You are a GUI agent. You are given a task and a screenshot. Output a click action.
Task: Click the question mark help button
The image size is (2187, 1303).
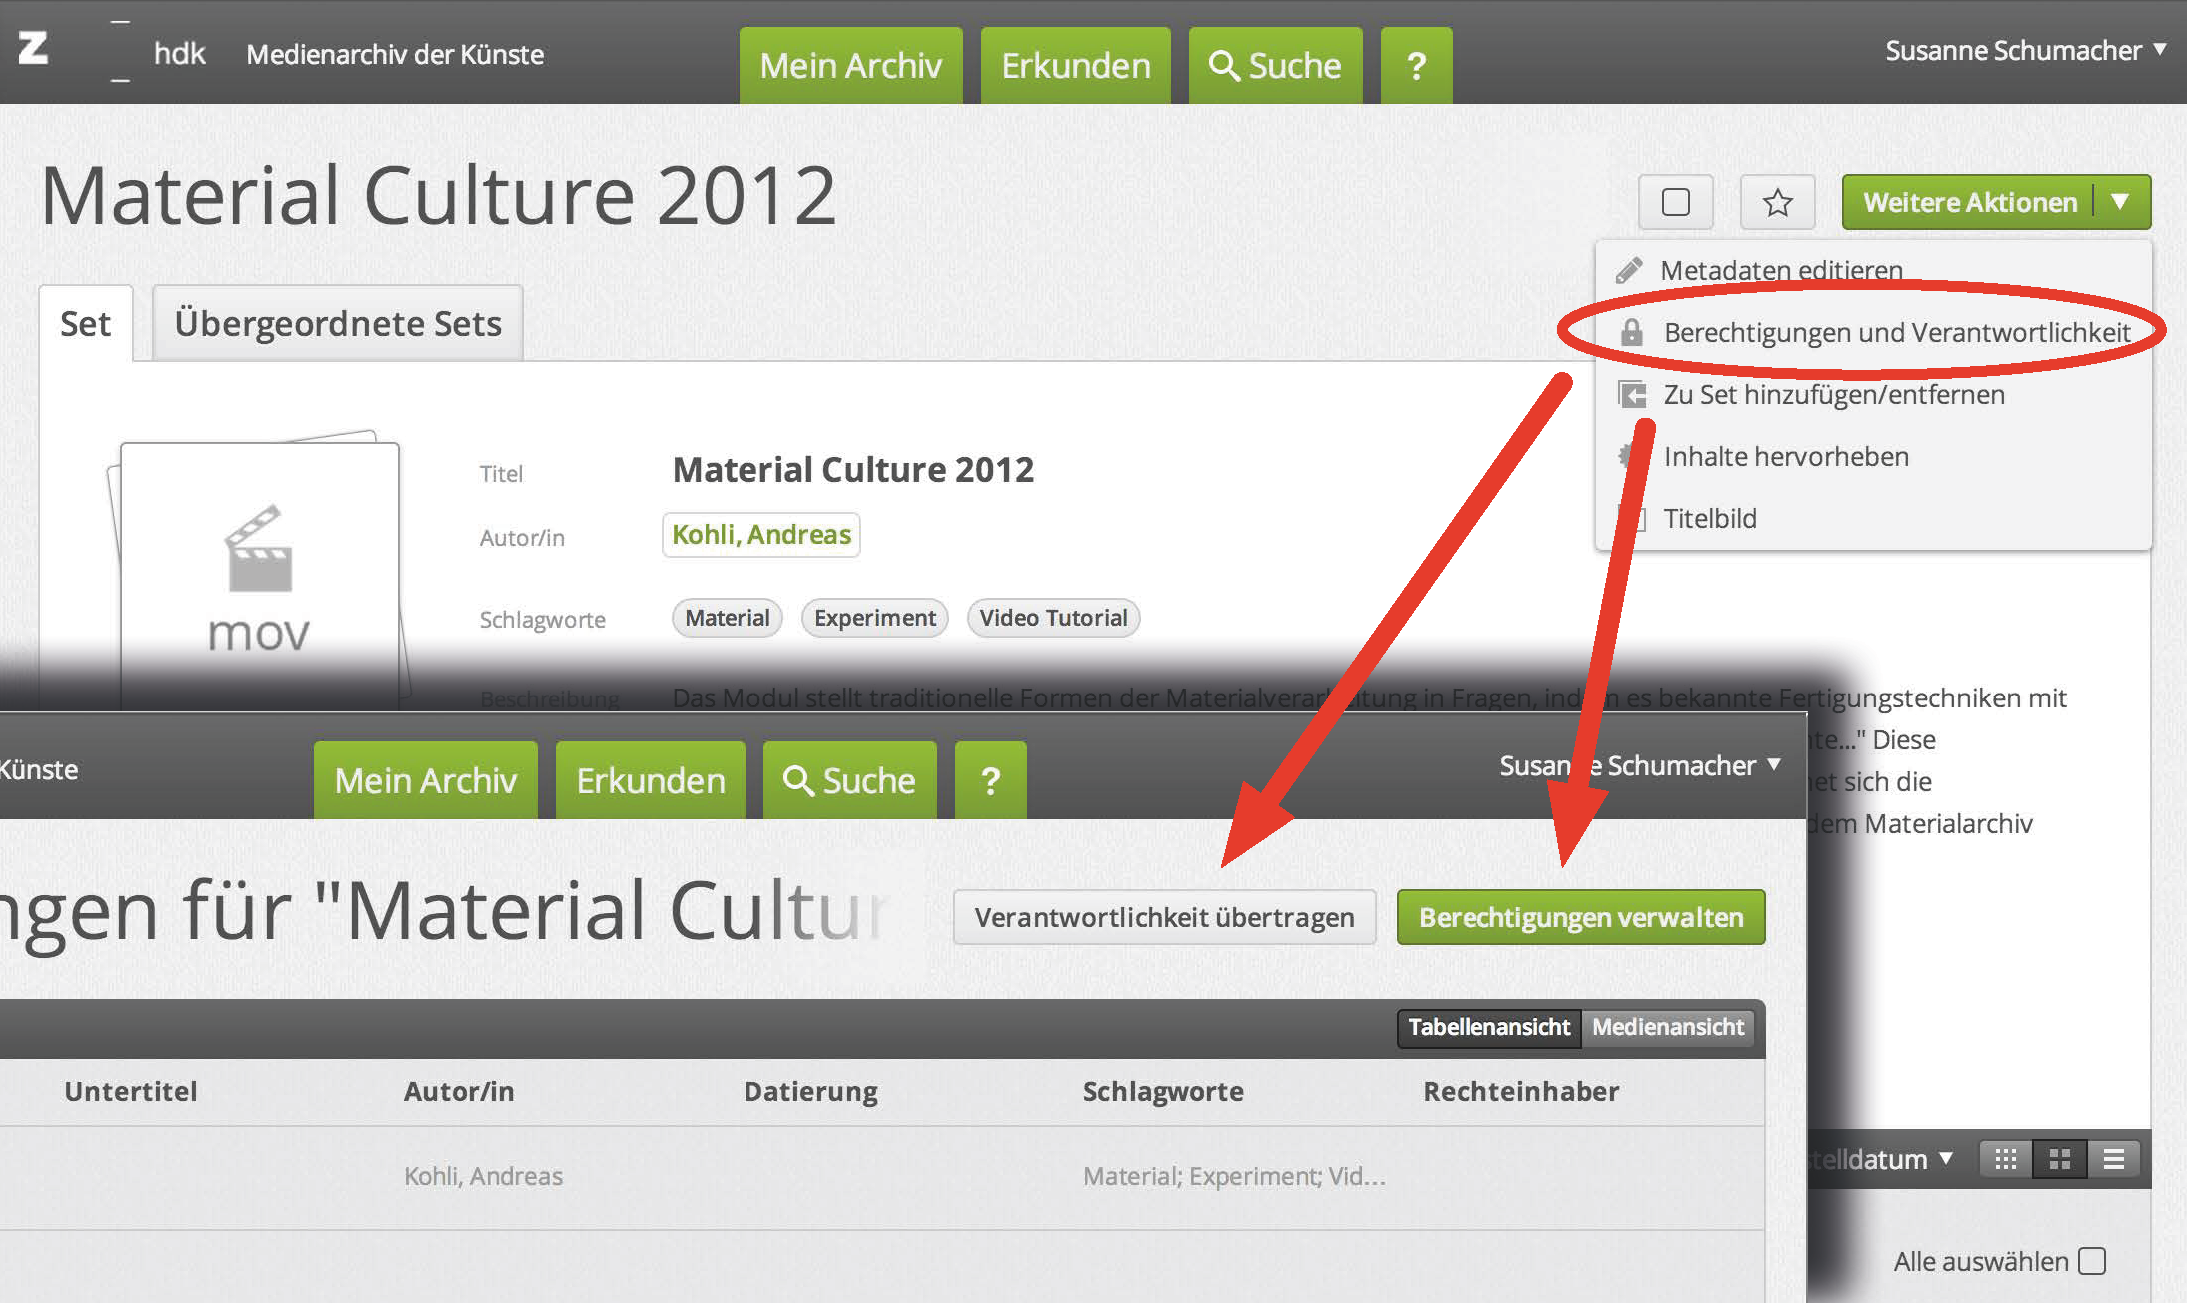pos(1415,66)
